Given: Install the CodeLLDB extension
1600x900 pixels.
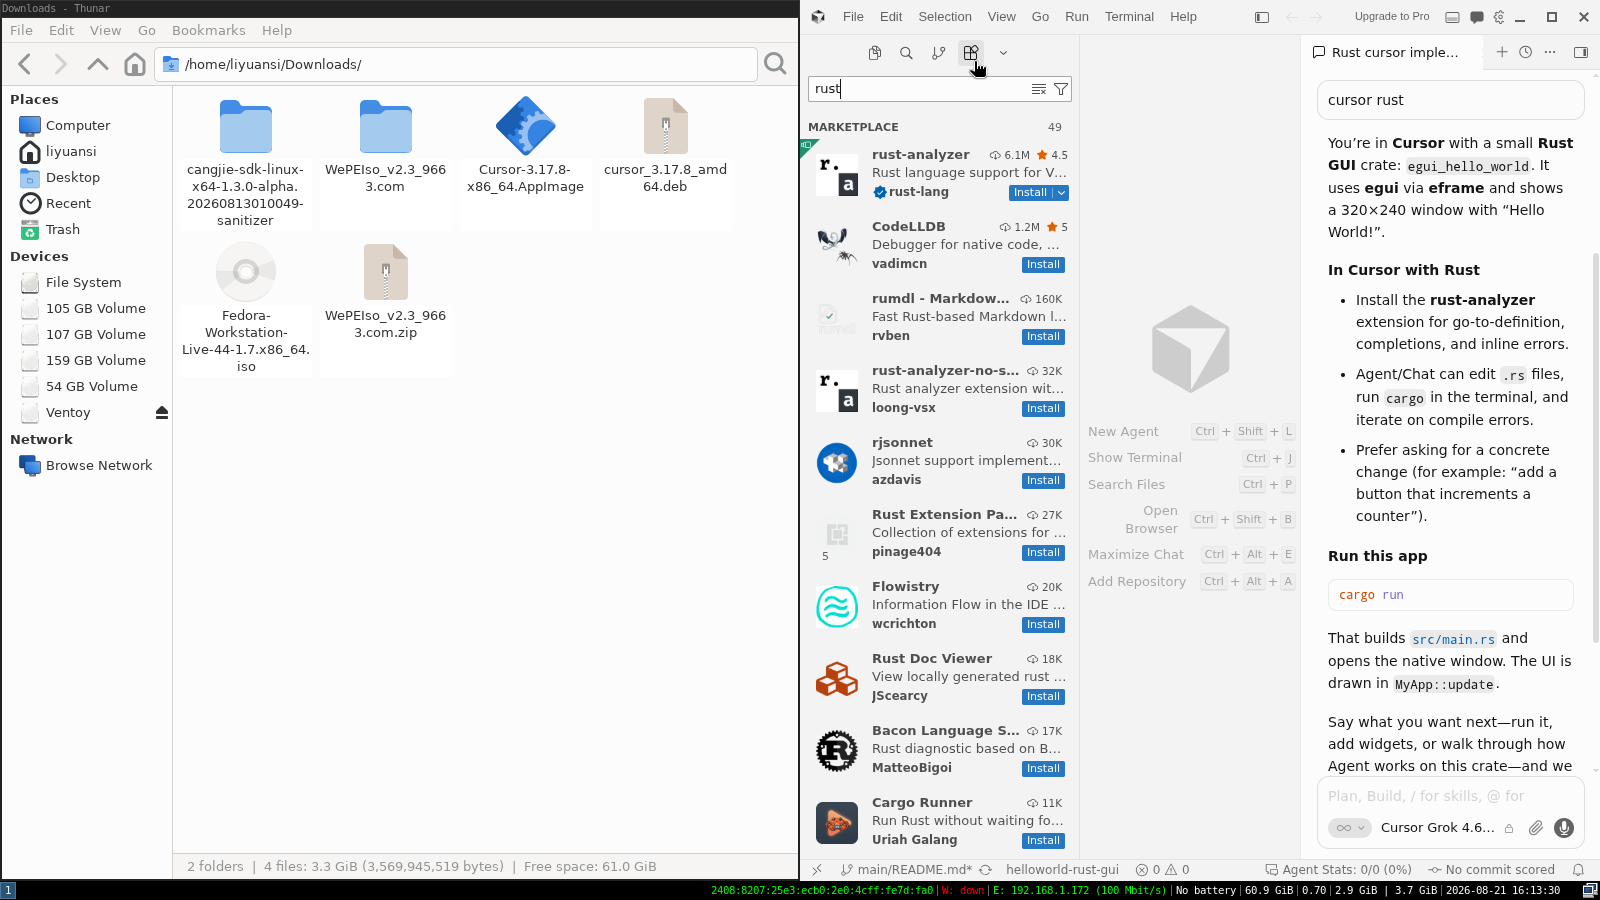Looking at the screenshot, I should click(x=1043, y=265).
